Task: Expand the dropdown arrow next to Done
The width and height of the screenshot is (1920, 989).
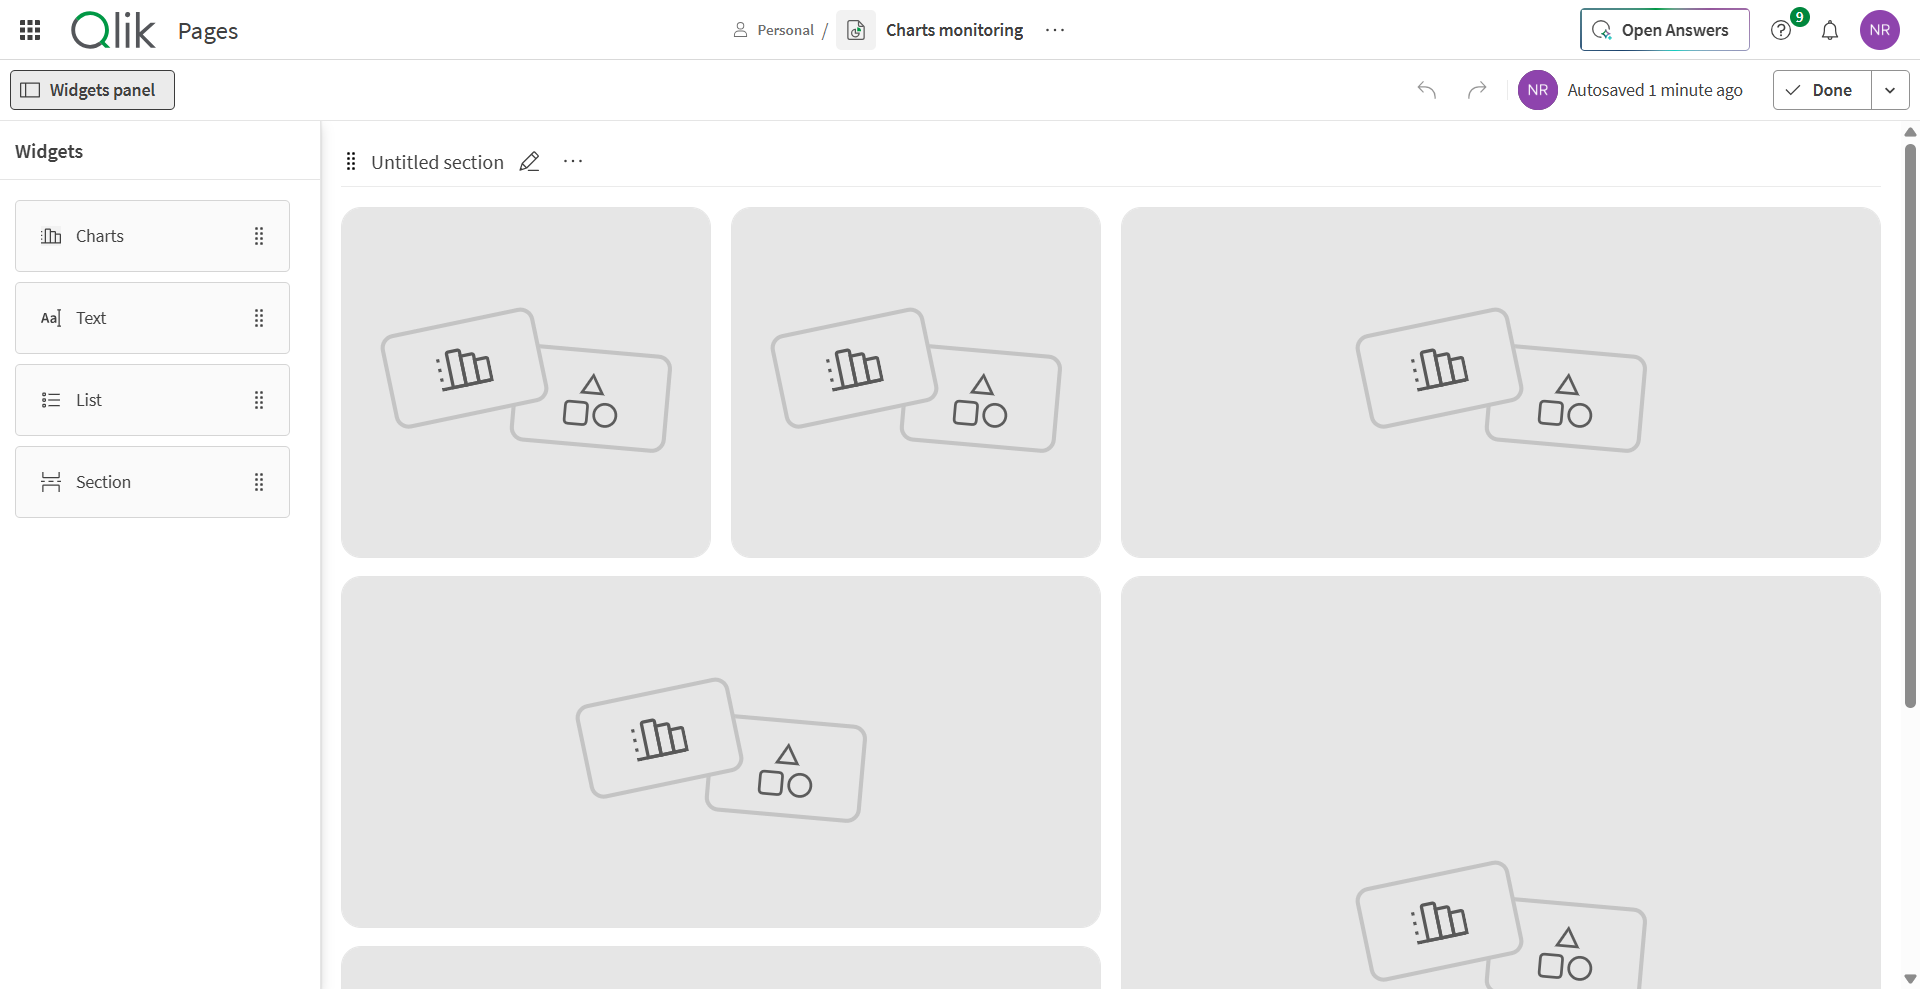Action: (x=1890, y=90)
